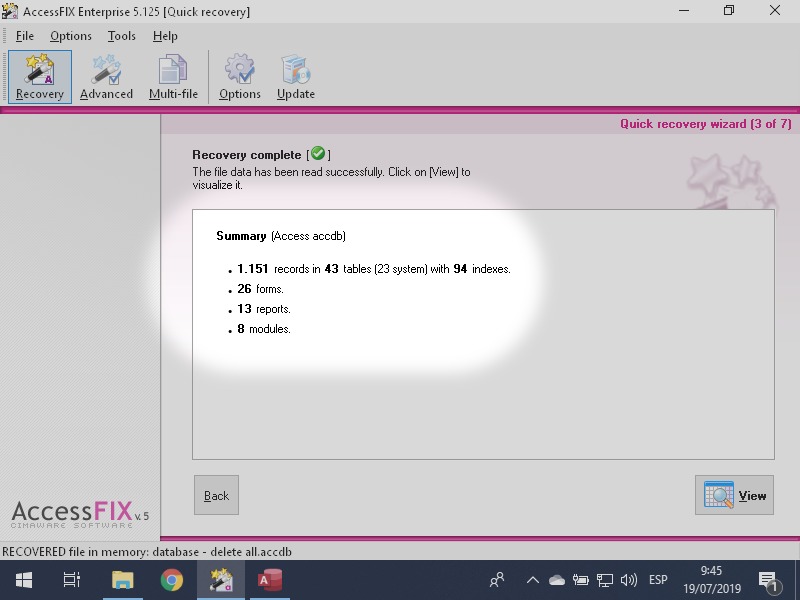800x600 pixels.
Task: Open the Tools menu
Action: pyautogui.click(x=121, y=35)
